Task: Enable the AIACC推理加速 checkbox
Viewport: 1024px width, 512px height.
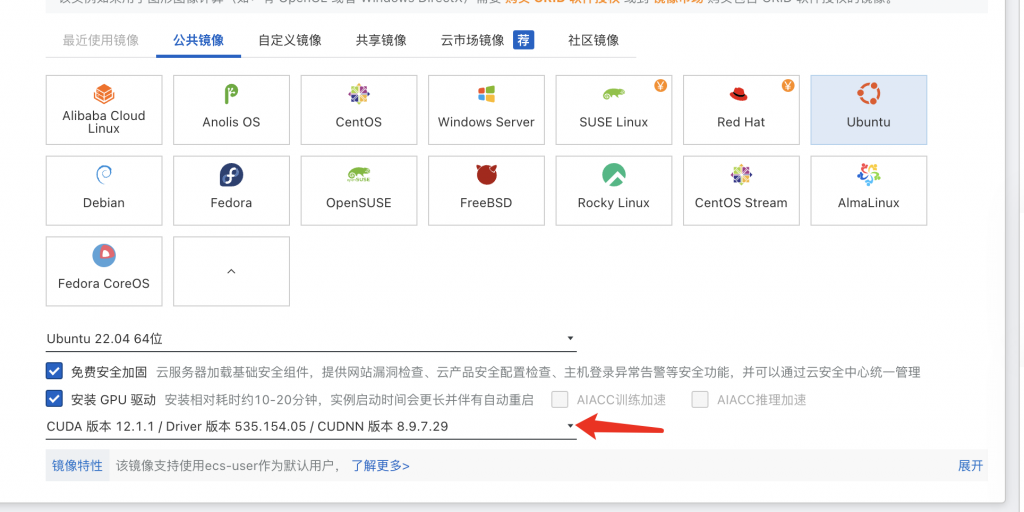Action: 700,399
